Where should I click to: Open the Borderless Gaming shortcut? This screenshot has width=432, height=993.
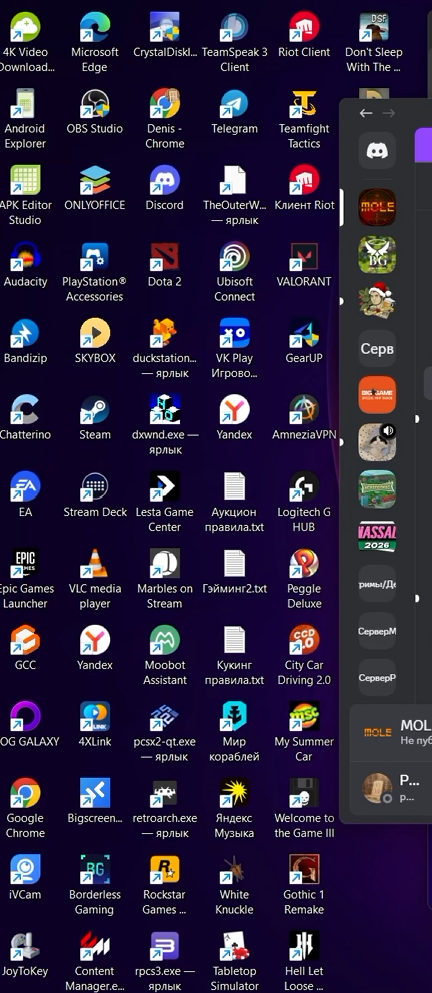[x=95, y=871]
